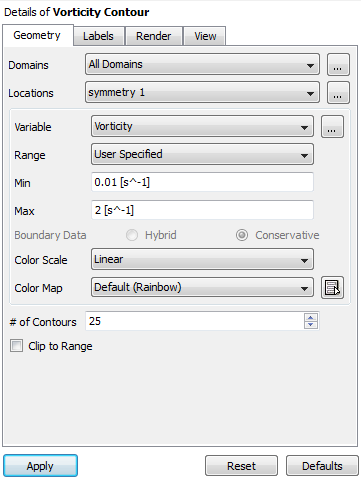Image resolution: width=361 pixels, height=481 pixels.
Task: Switch to the Labels tab
Action: pyautogui.click(x=99, y=36)
